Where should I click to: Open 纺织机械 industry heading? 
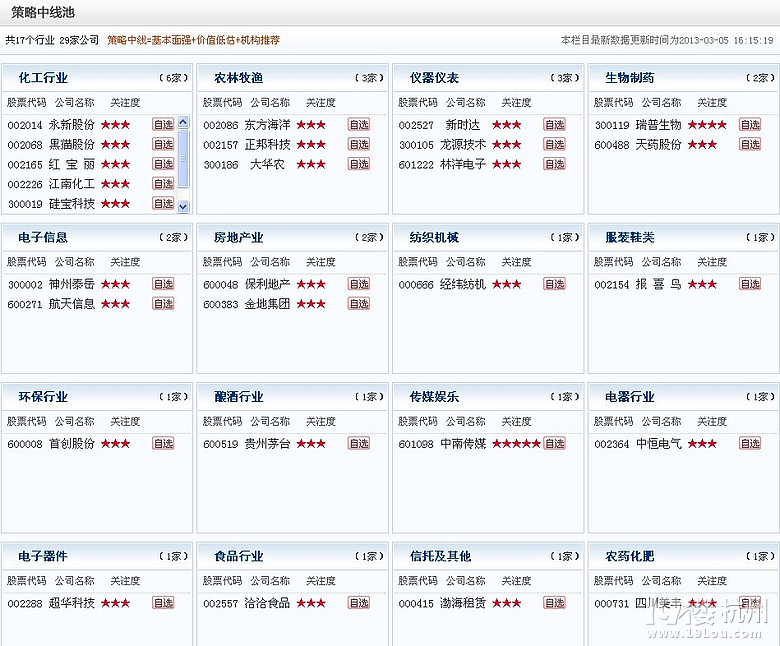(434, 237)
